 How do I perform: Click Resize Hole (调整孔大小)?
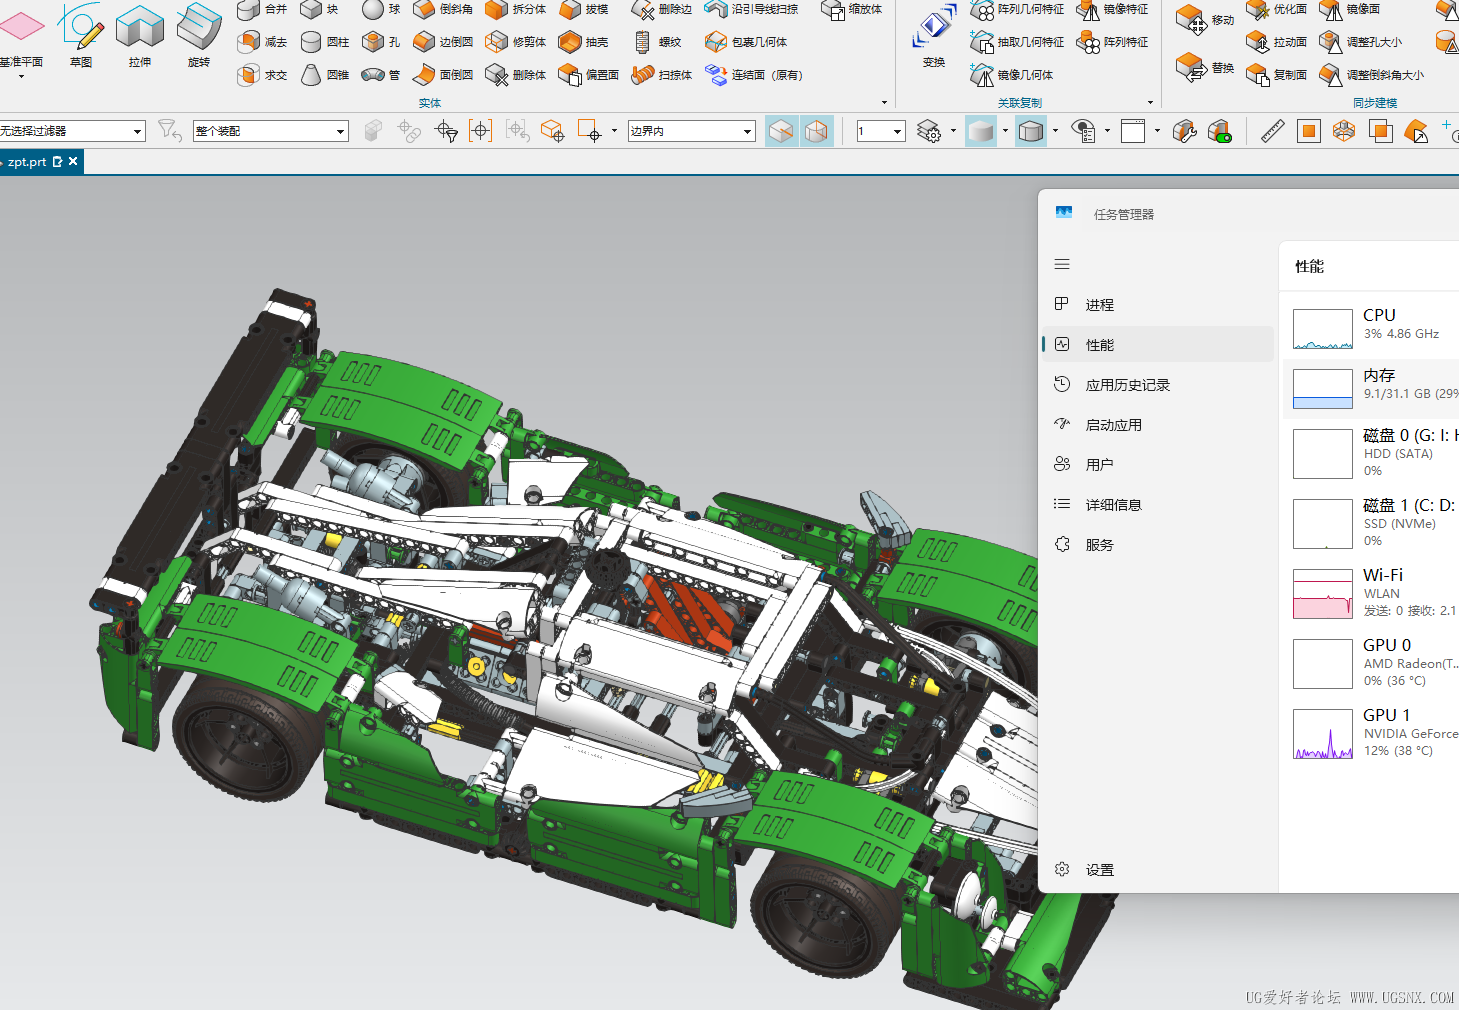pos(1361,42)
